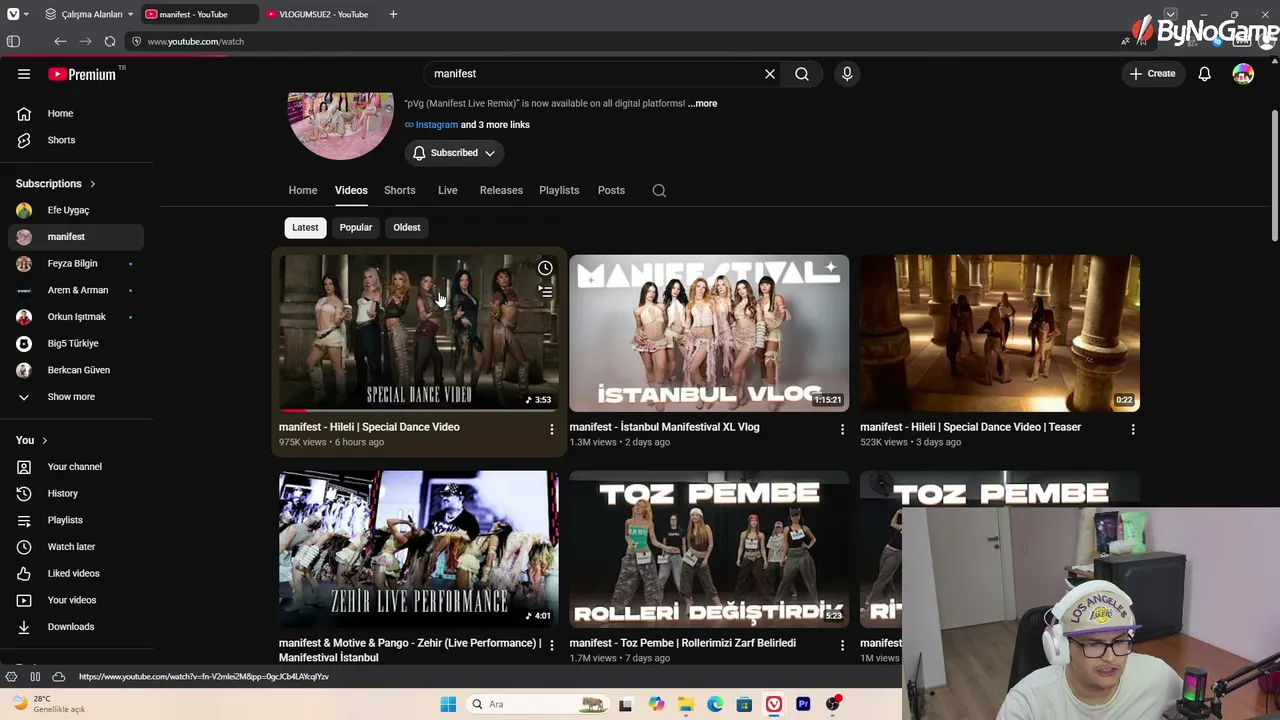Play Hileli Special Dance Video thumbnail
The image size is (1280, 720).
pos(419,333)
